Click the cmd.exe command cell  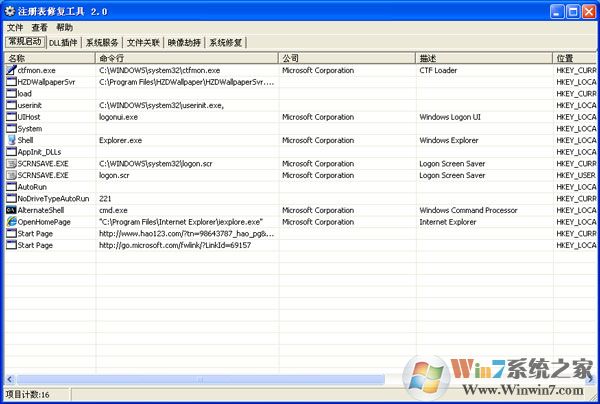coord(113,210)
